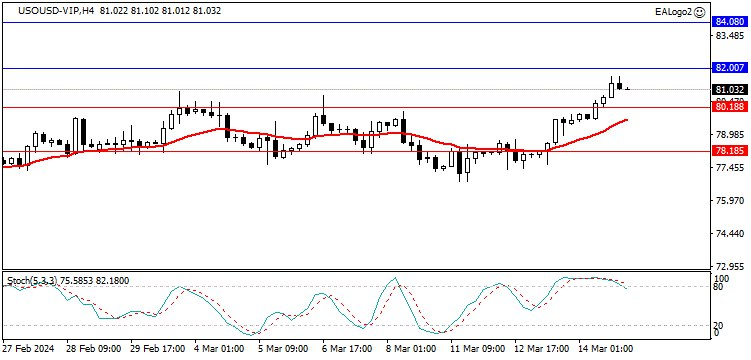Click the blue 82.007 price tag
The width and height of the screenshot is (751, 360).
pos(729,68)
